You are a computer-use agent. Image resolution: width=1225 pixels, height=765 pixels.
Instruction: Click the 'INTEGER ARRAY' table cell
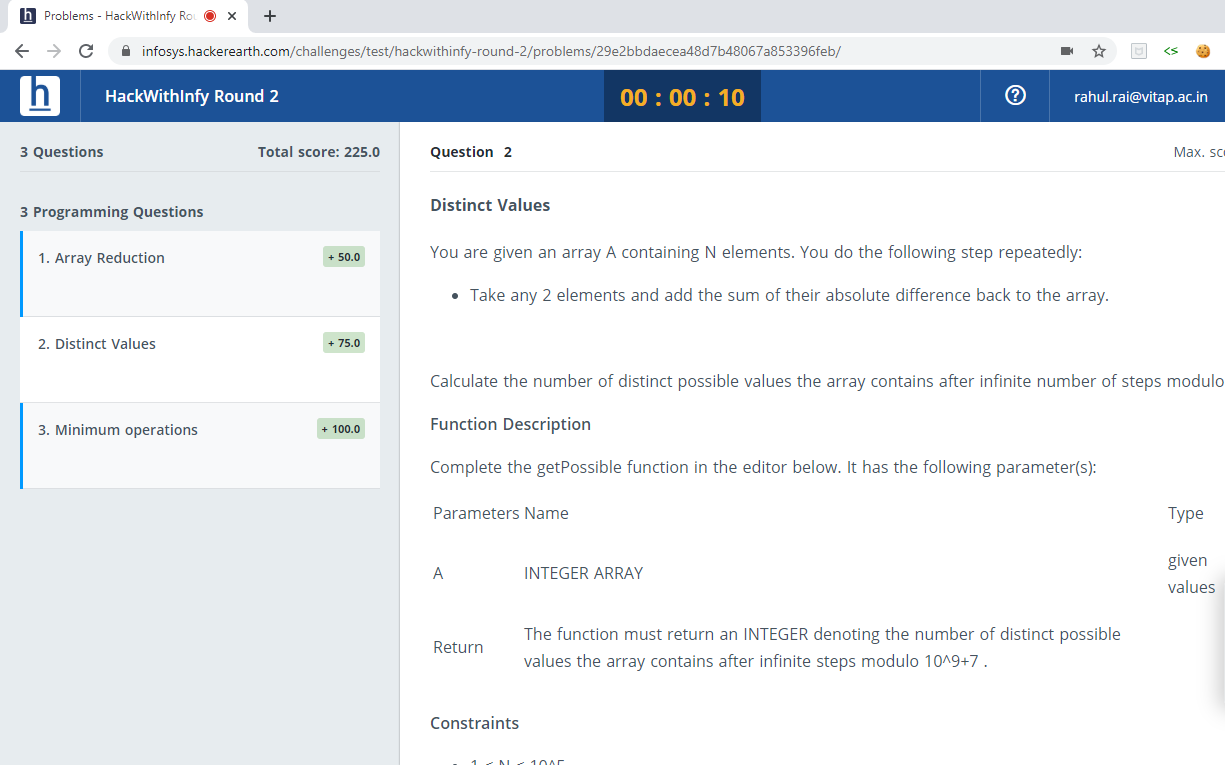[584, 573]
